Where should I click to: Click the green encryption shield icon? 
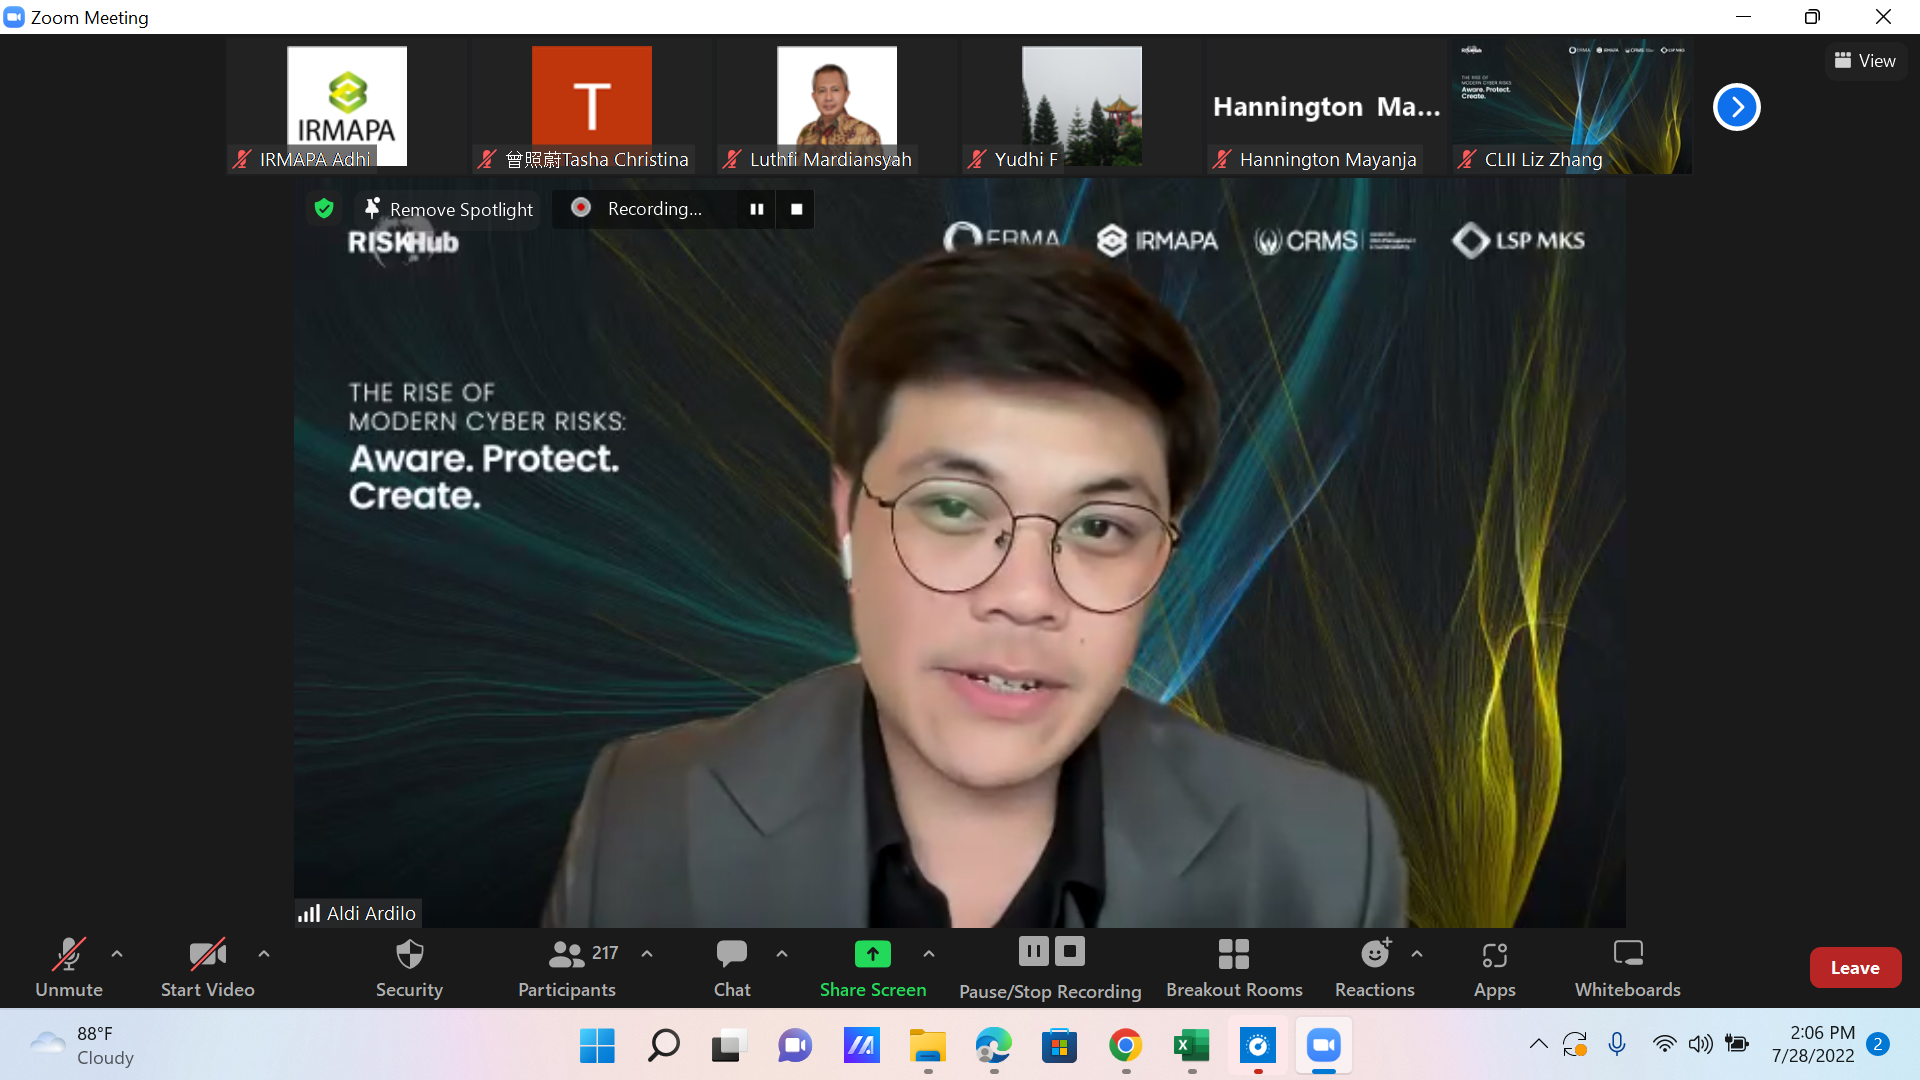pos(324,208)
